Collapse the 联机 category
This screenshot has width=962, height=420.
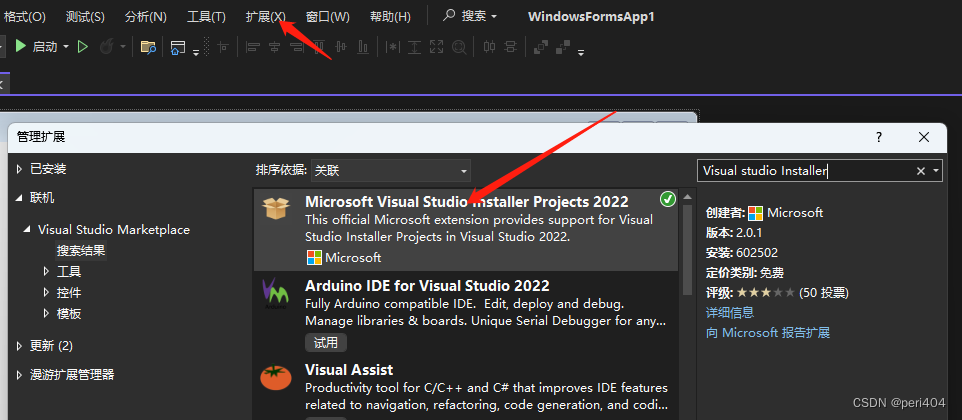point(19,197)
